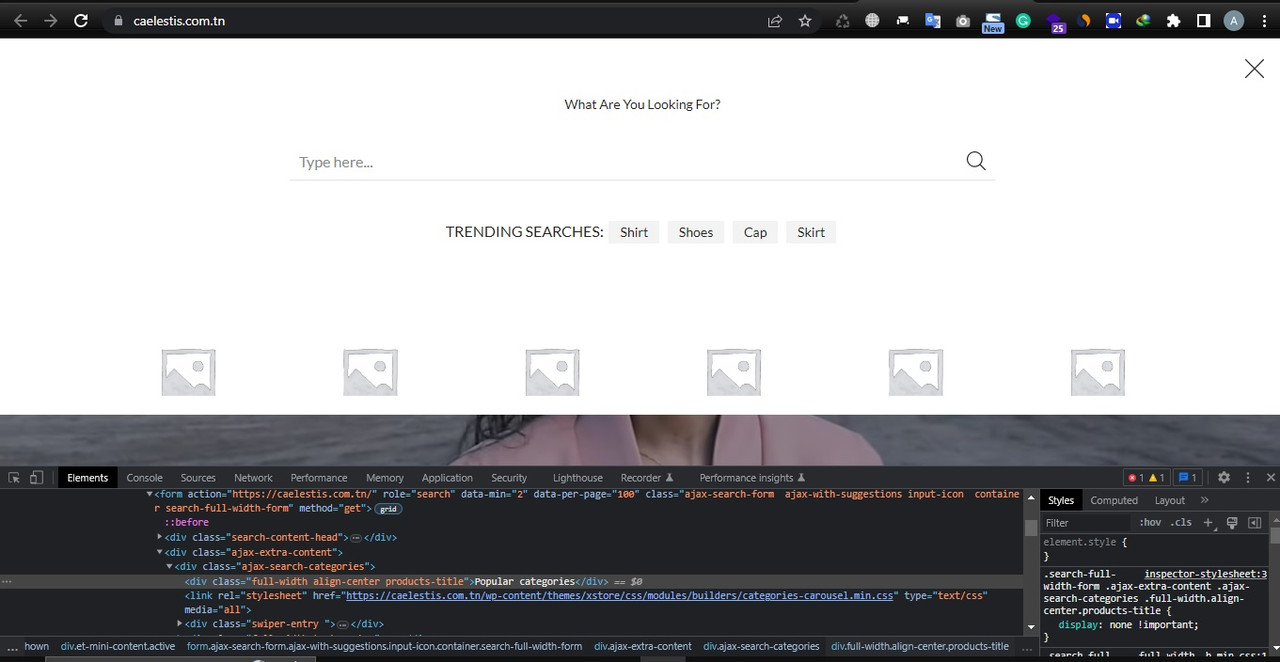The image size is (1280, 662).
Task: Collapse the ajax-search-categories div
Action: pyautogui.click(x=170, y=566)
